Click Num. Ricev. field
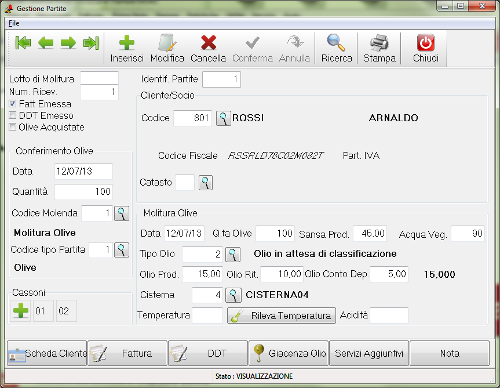This screenshot has width=500, height=388. coord(99,92)
